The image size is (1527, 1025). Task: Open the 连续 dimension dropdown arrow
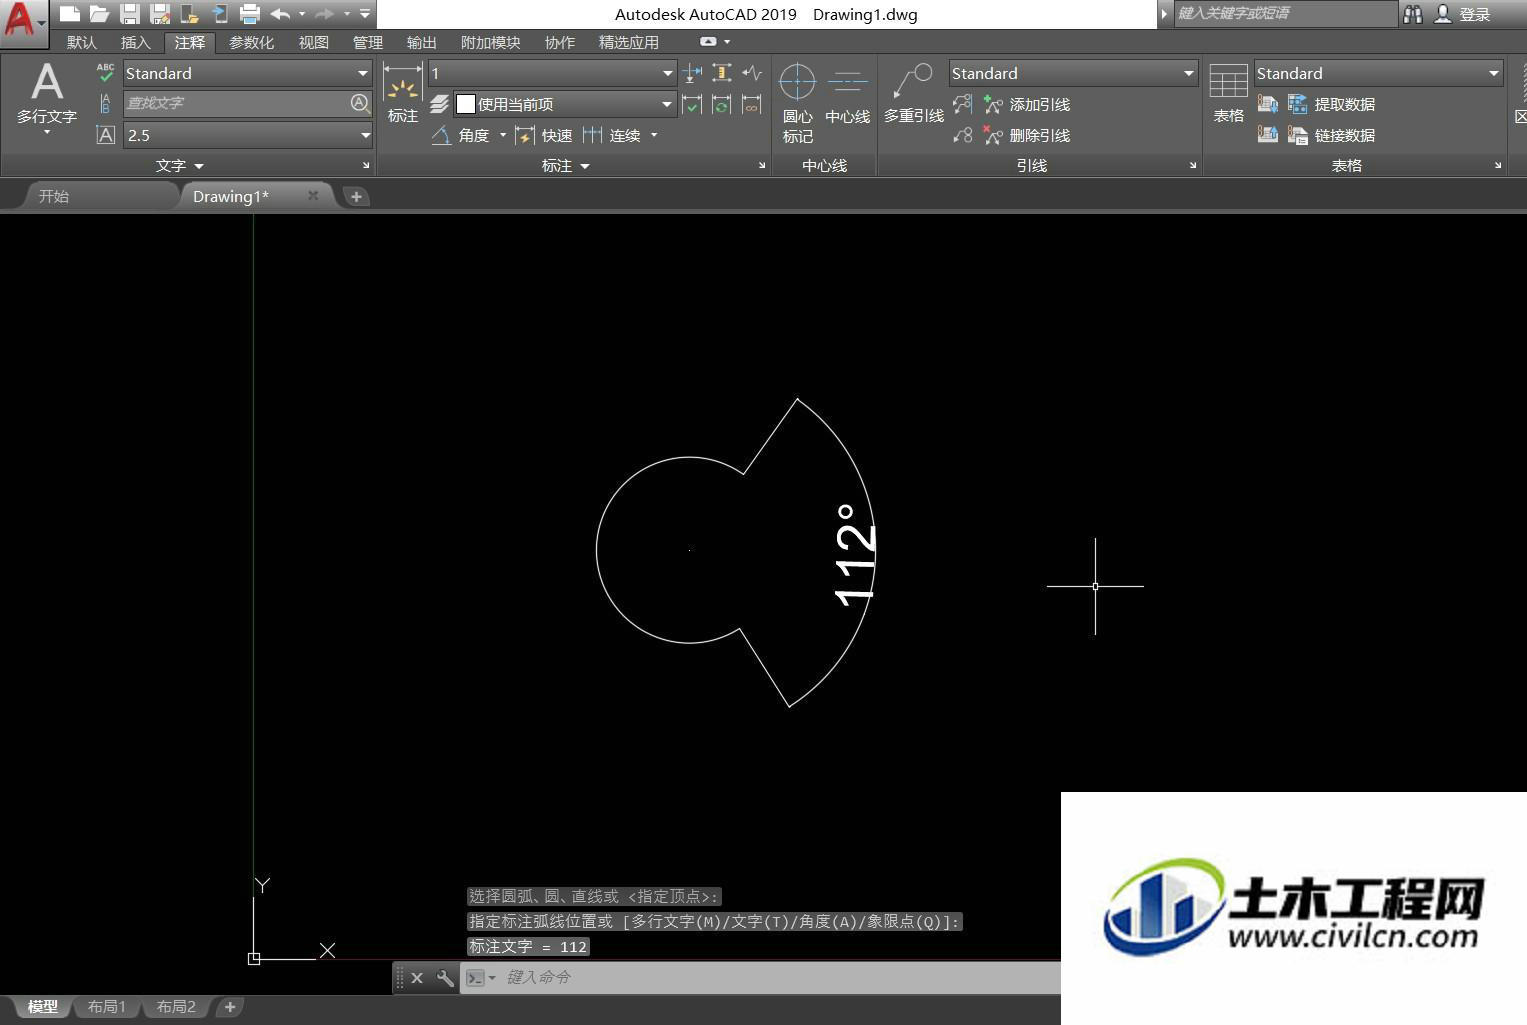tap(654, 135)
